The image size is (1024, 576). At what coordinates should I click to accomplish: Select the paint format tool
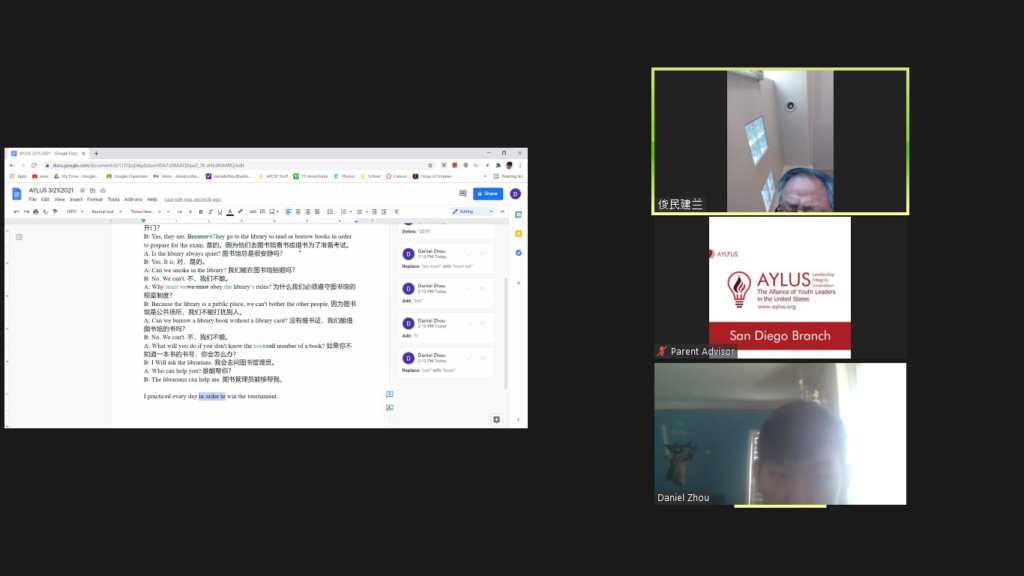(55, 212)
